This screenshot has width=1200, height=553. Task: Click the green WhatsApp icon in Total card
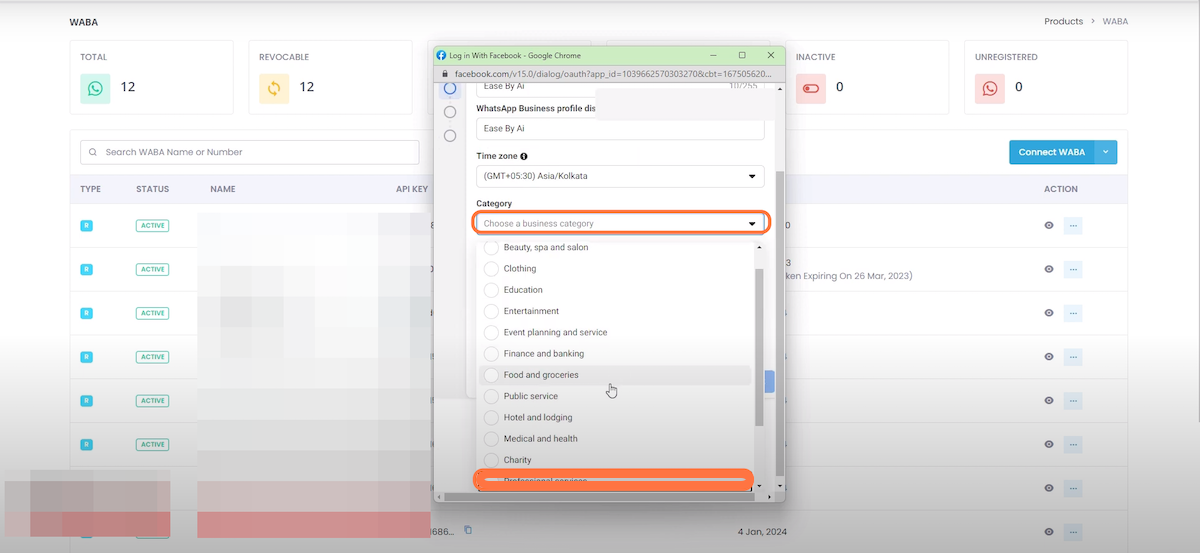point(95,88)
